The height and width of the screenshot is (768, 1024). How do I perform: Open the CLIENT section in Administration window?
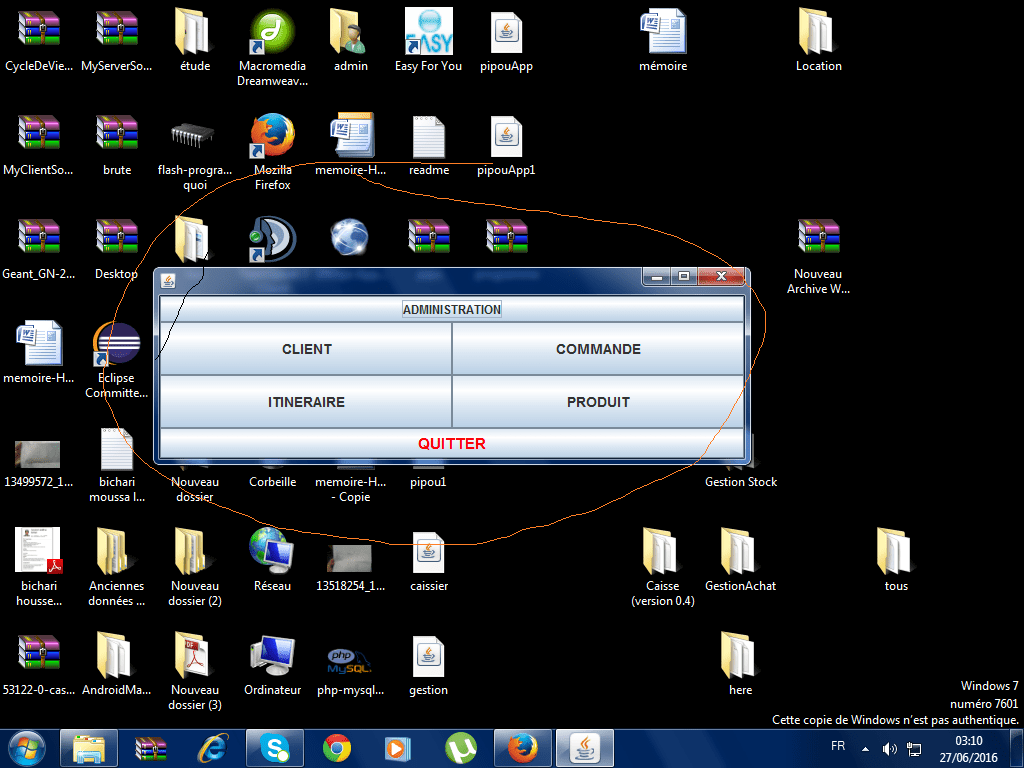pos(306,349)
